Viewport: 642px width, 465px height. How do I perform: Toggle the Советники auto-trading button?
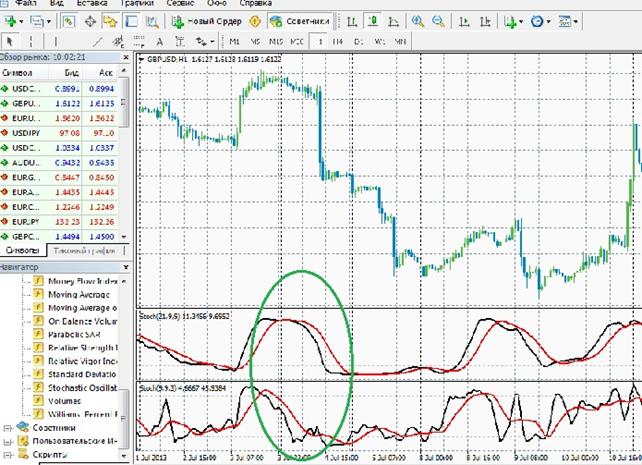tap(300, 21)
